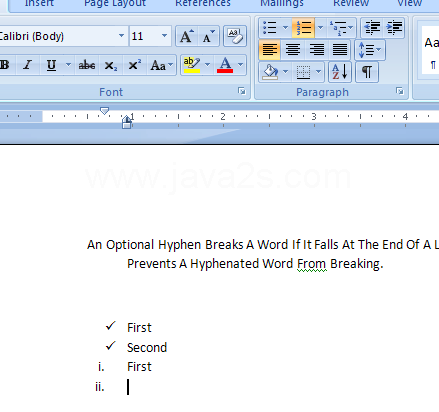Open the borders dropdown arrow
Screen dimensions: 439x412
coord(319,72)
